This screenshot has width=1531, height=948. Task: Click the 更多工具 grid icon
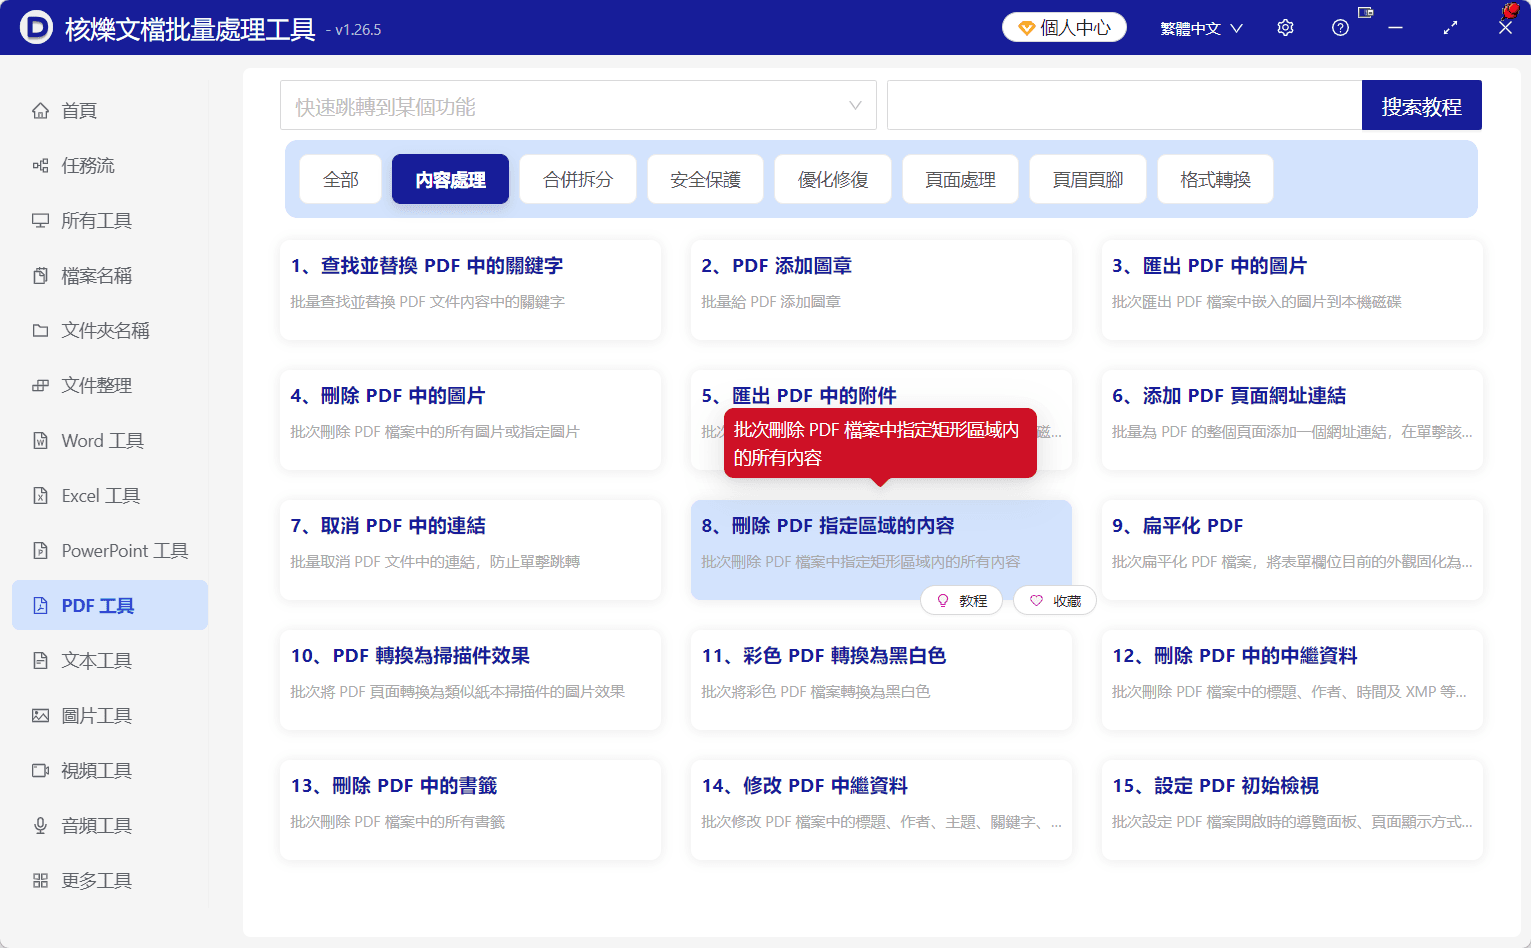pyautogui.click(x=40, y=880)
